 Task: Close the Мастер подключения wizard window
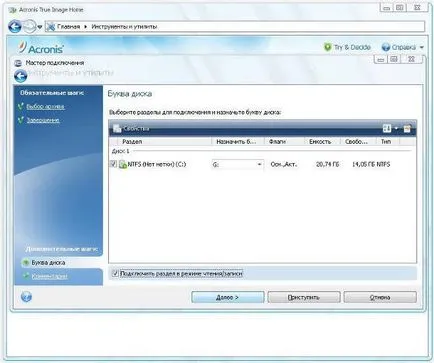coord(411,59)
